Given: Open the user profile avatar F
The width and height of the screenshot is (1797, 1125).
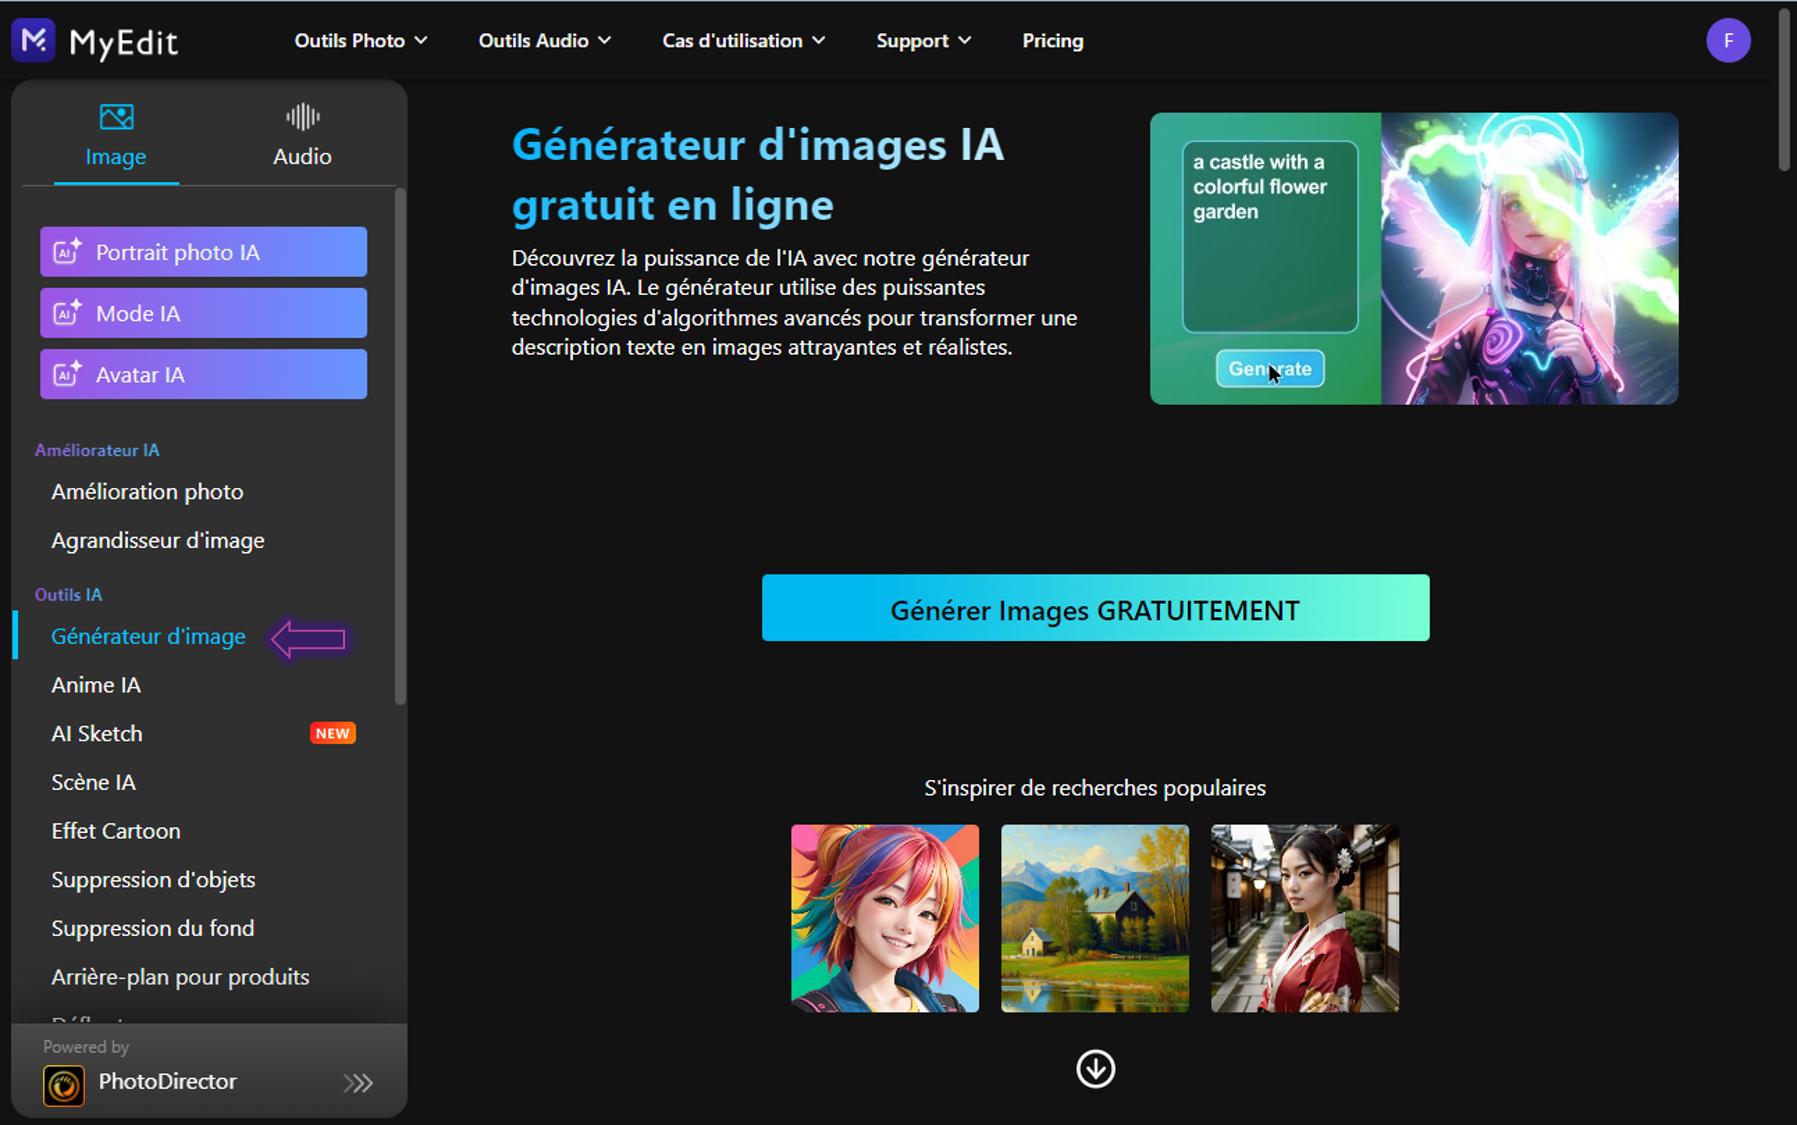Looking at the screenshot, I should click(x=1728, y=40).
